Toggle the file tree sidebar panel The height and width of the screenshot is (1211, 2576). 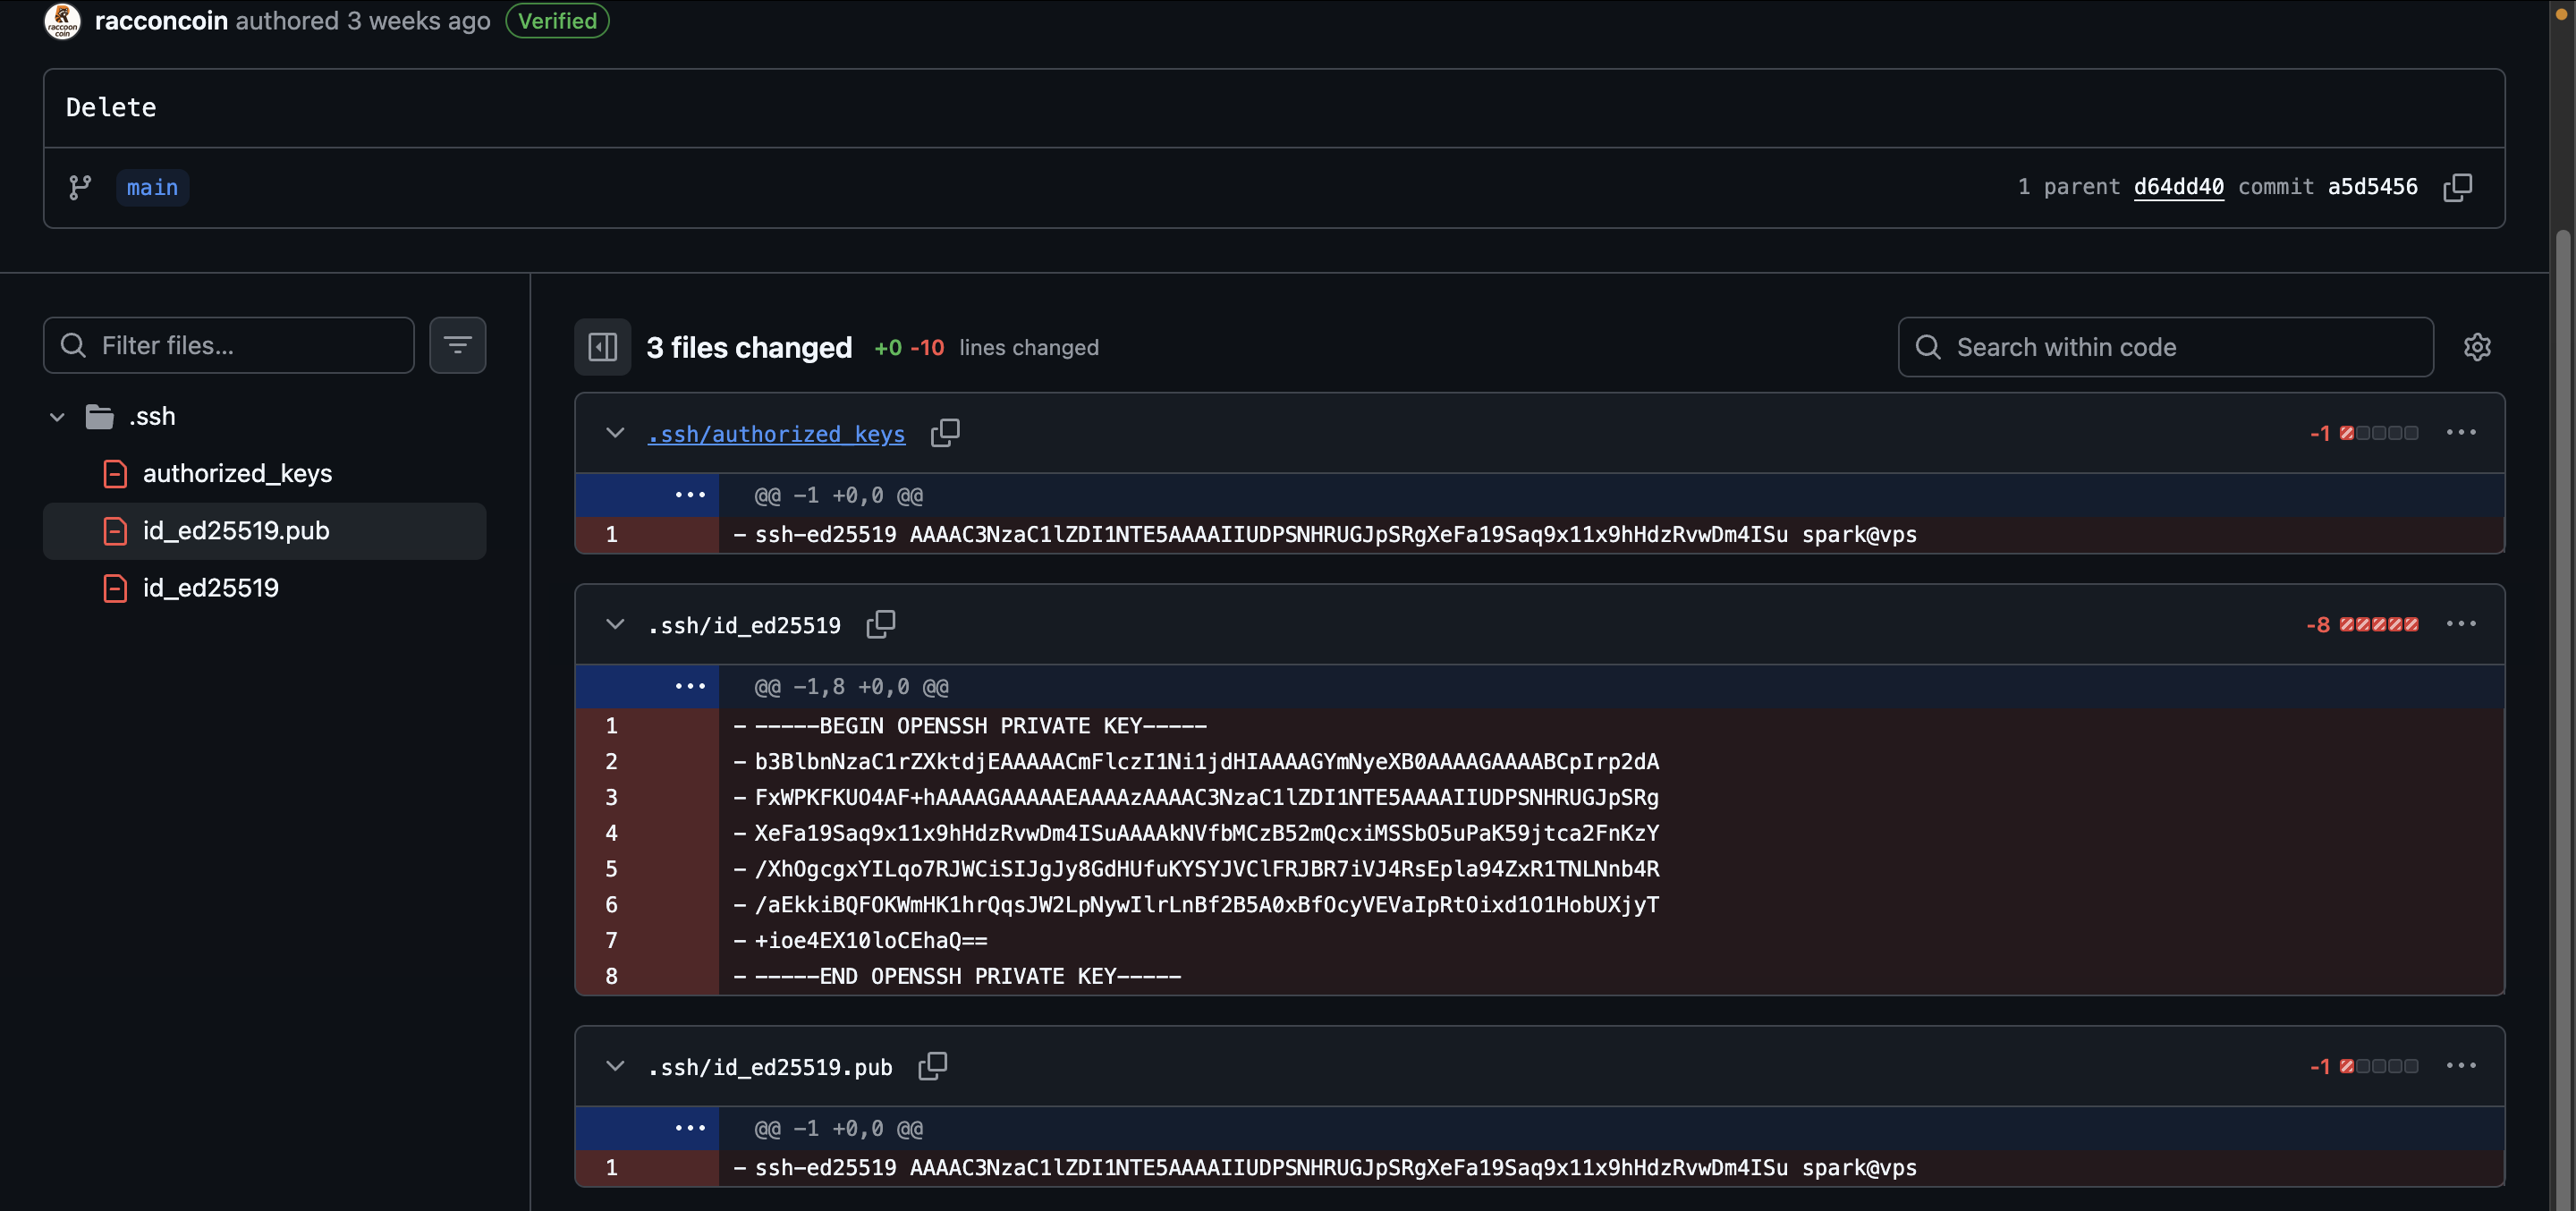[x=602, y=347]
